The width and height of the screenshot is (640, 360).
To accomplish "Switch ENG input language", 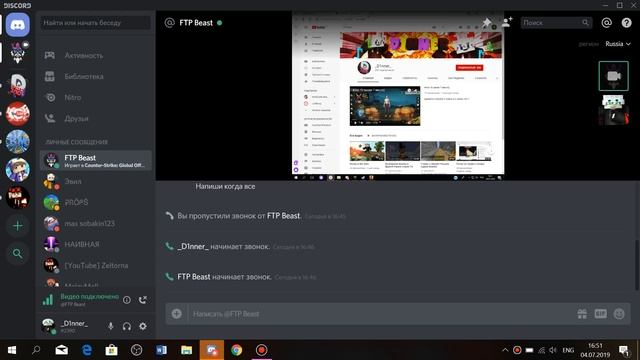I will coord(568,350).
